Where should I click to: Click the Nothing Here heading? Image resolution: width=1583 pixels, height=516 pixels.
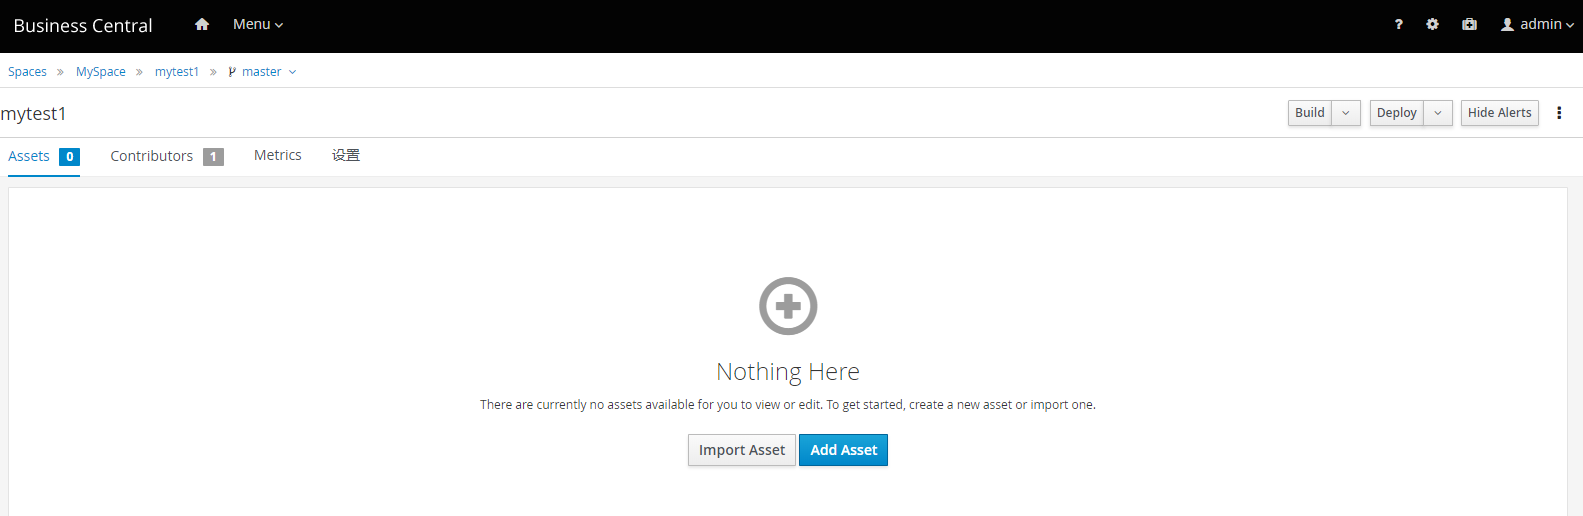[788, 372]
